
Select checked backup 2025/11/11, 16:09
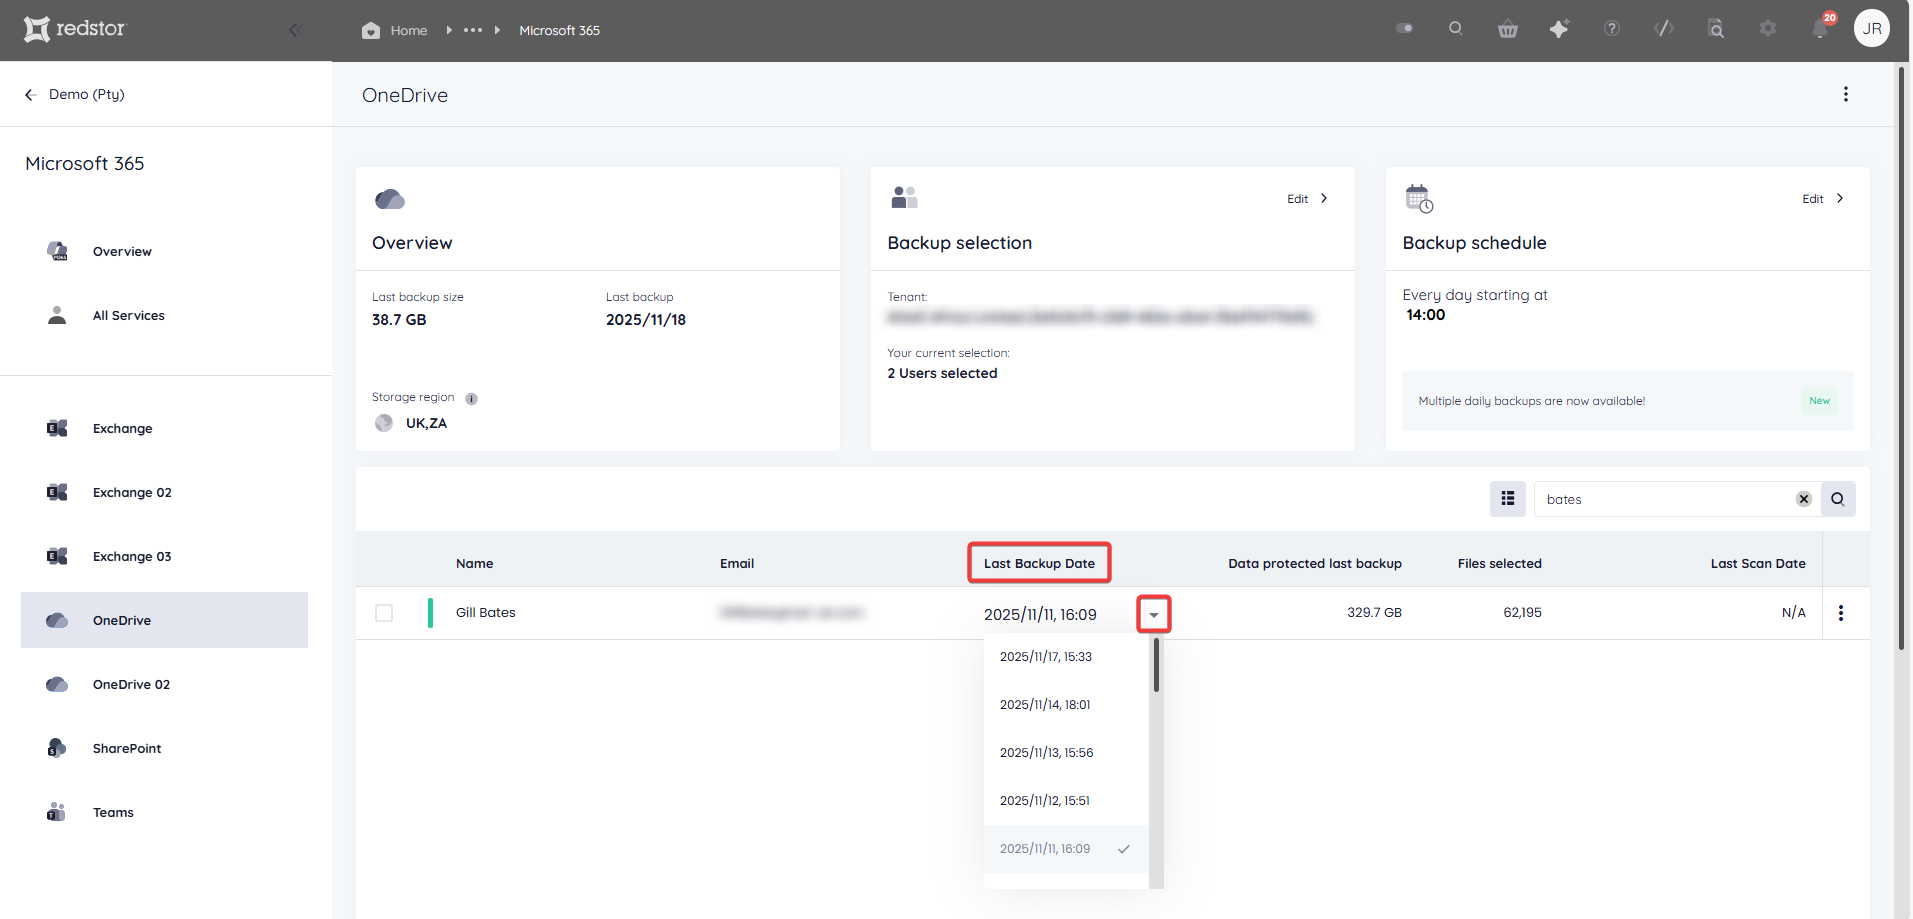pos(1066,849)
